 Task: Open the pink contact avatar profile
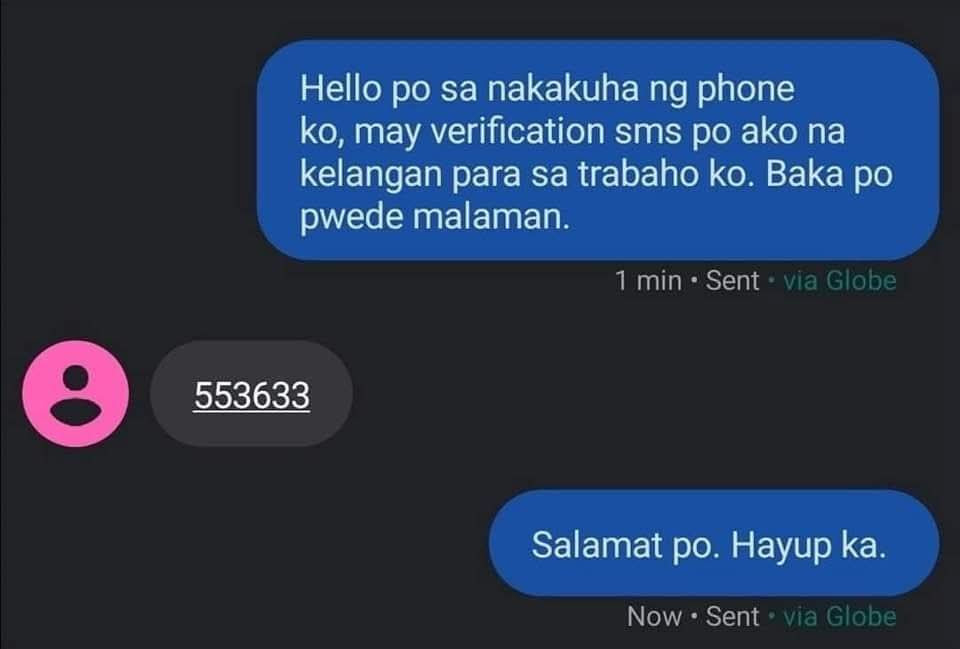click(x=75, y=394)
